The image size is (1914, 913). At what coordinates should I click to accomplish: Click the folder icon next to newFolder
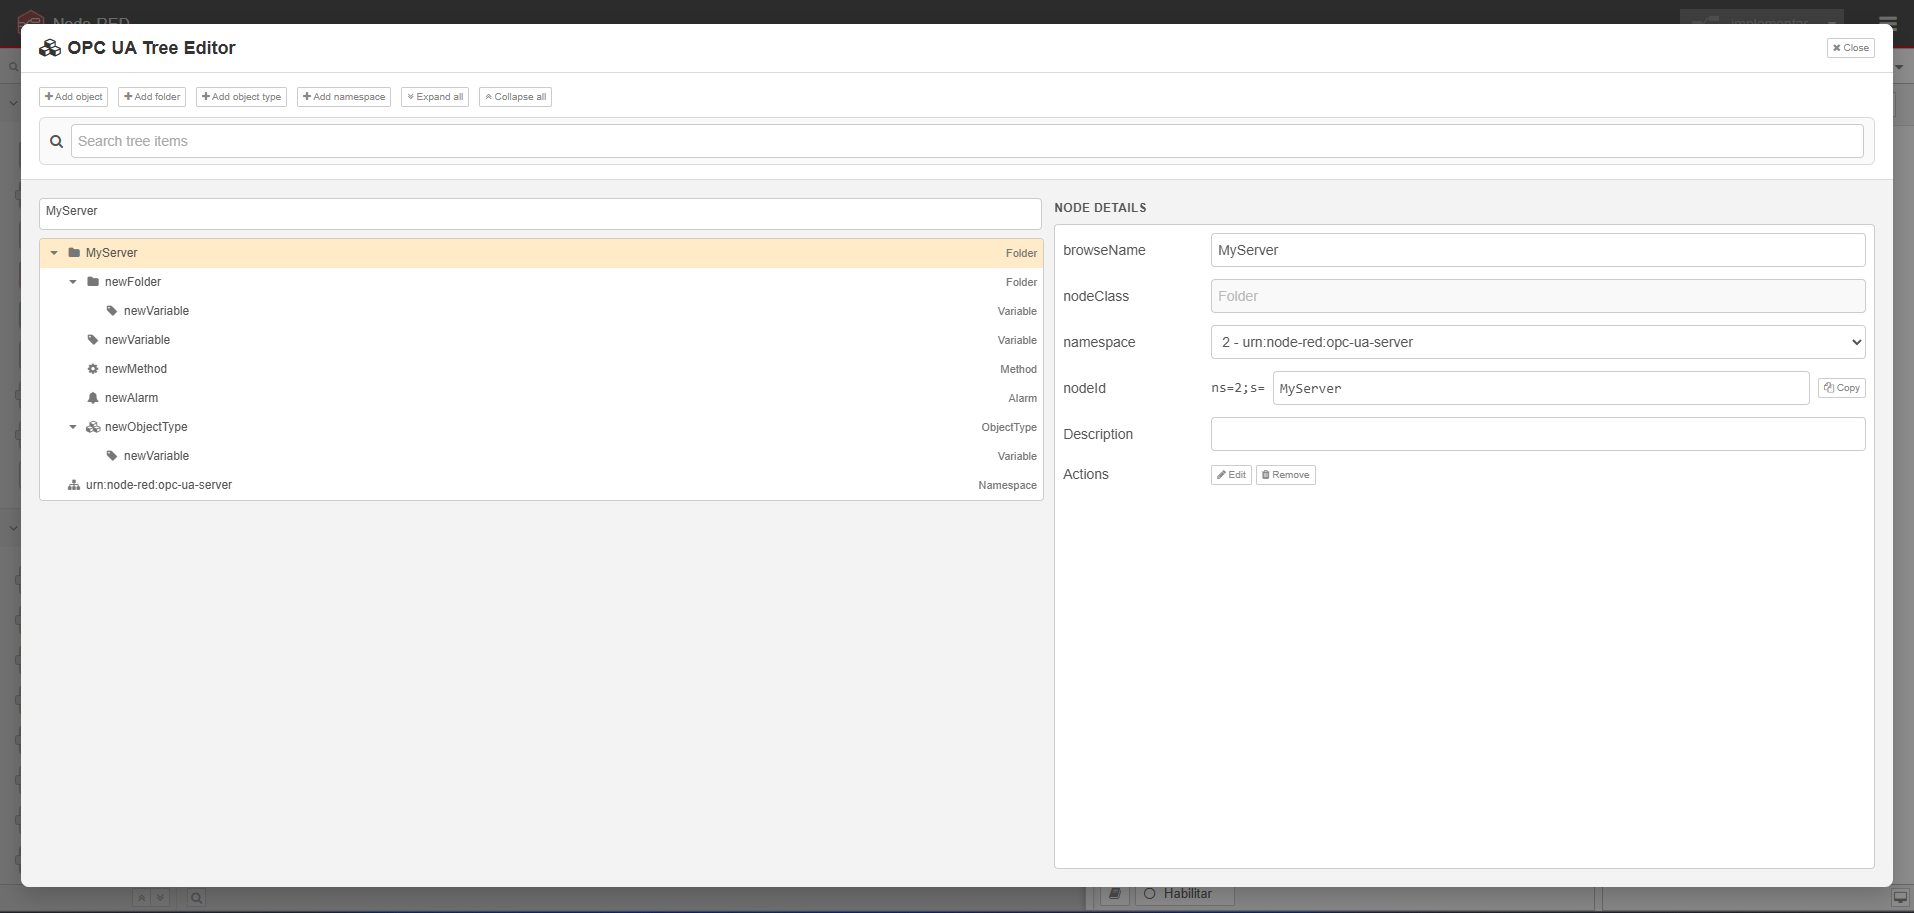pos(93,282)
